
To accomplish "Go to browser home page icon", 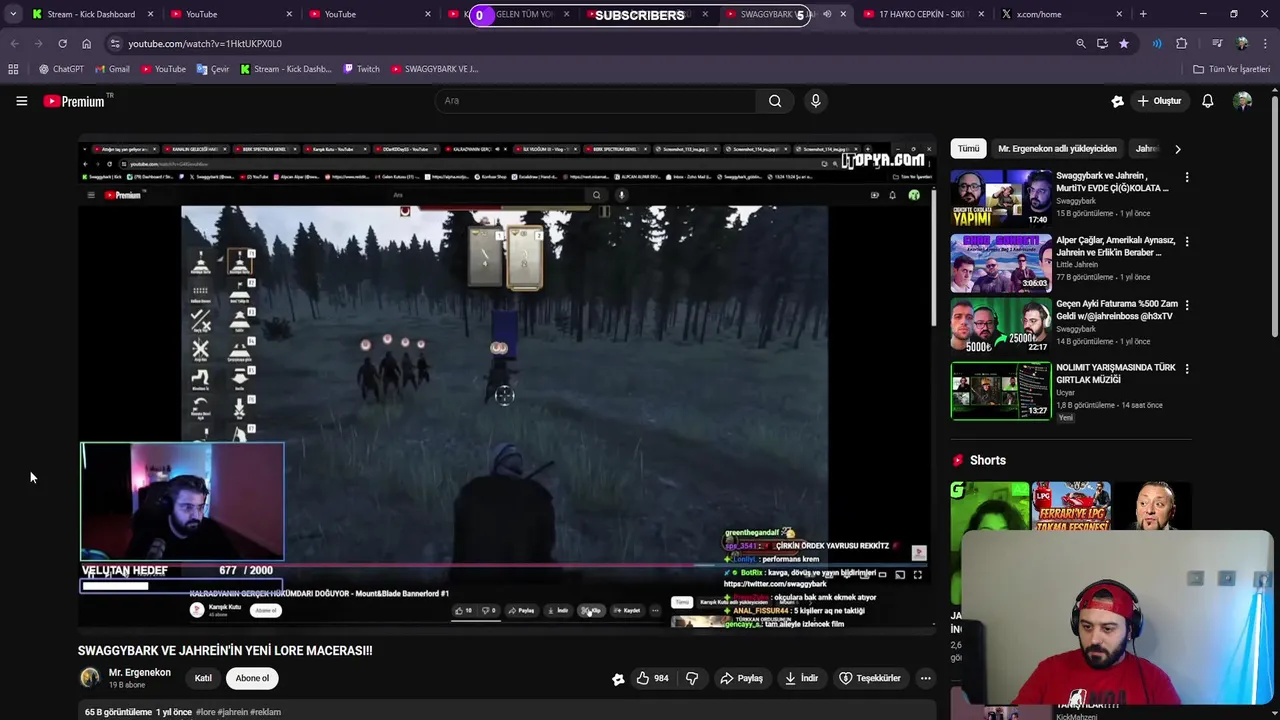I will (86, 44).
